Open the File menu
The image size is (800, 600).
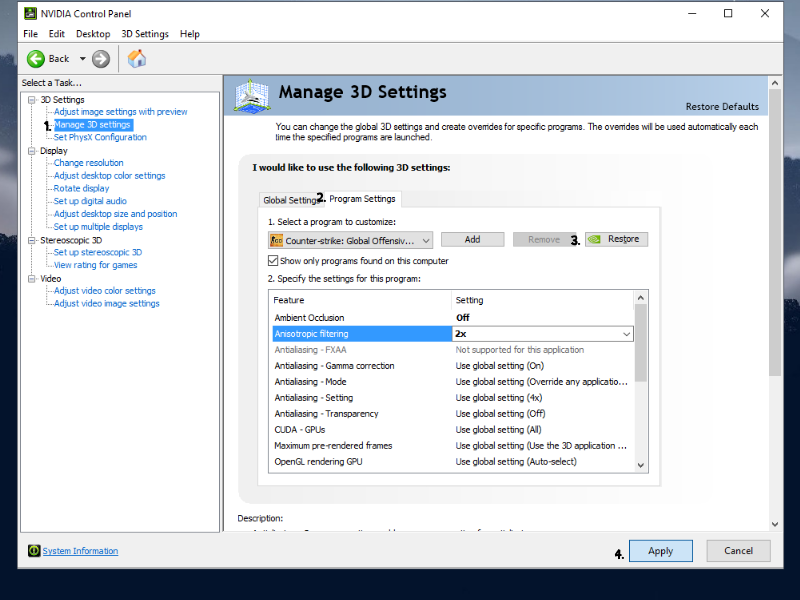(31, 34)
